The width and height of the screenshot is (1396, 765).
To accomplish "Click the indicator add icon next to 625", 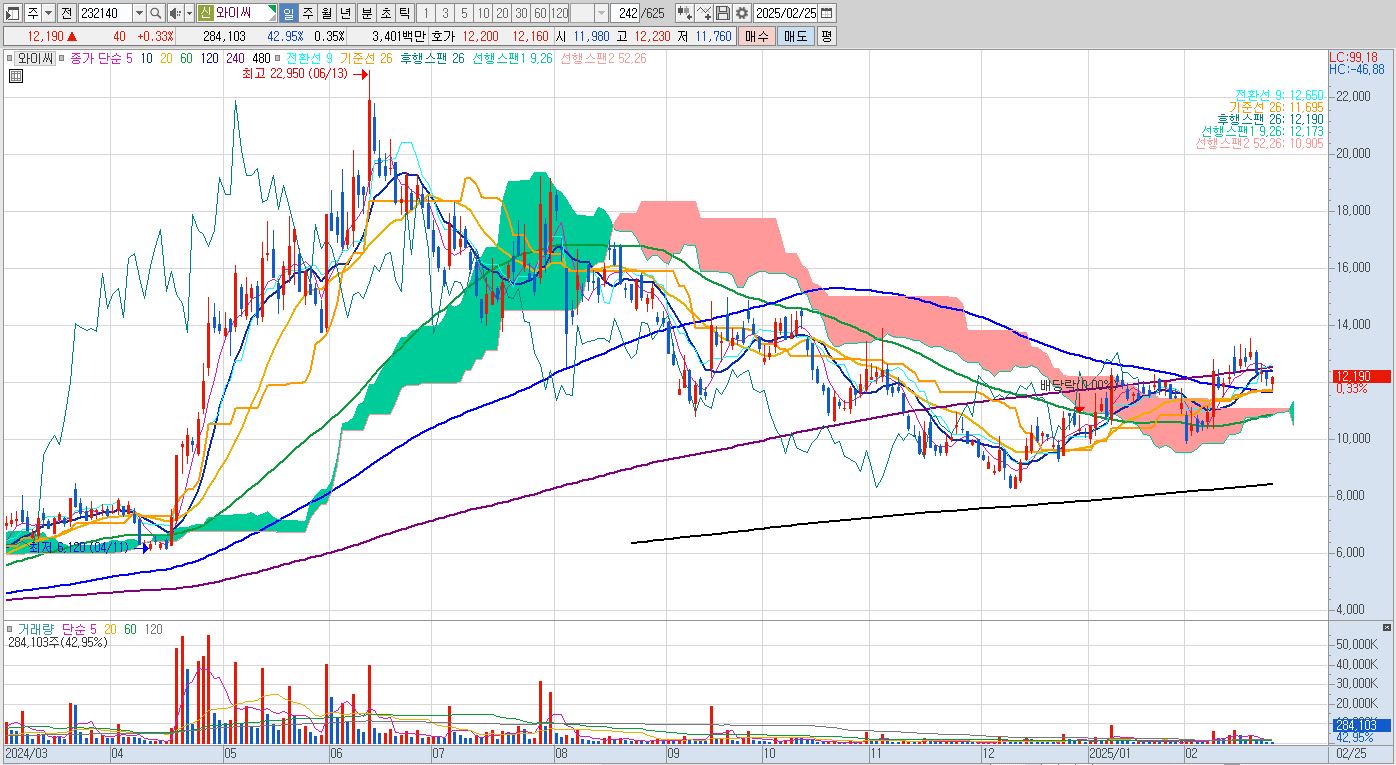I will 684,13.
